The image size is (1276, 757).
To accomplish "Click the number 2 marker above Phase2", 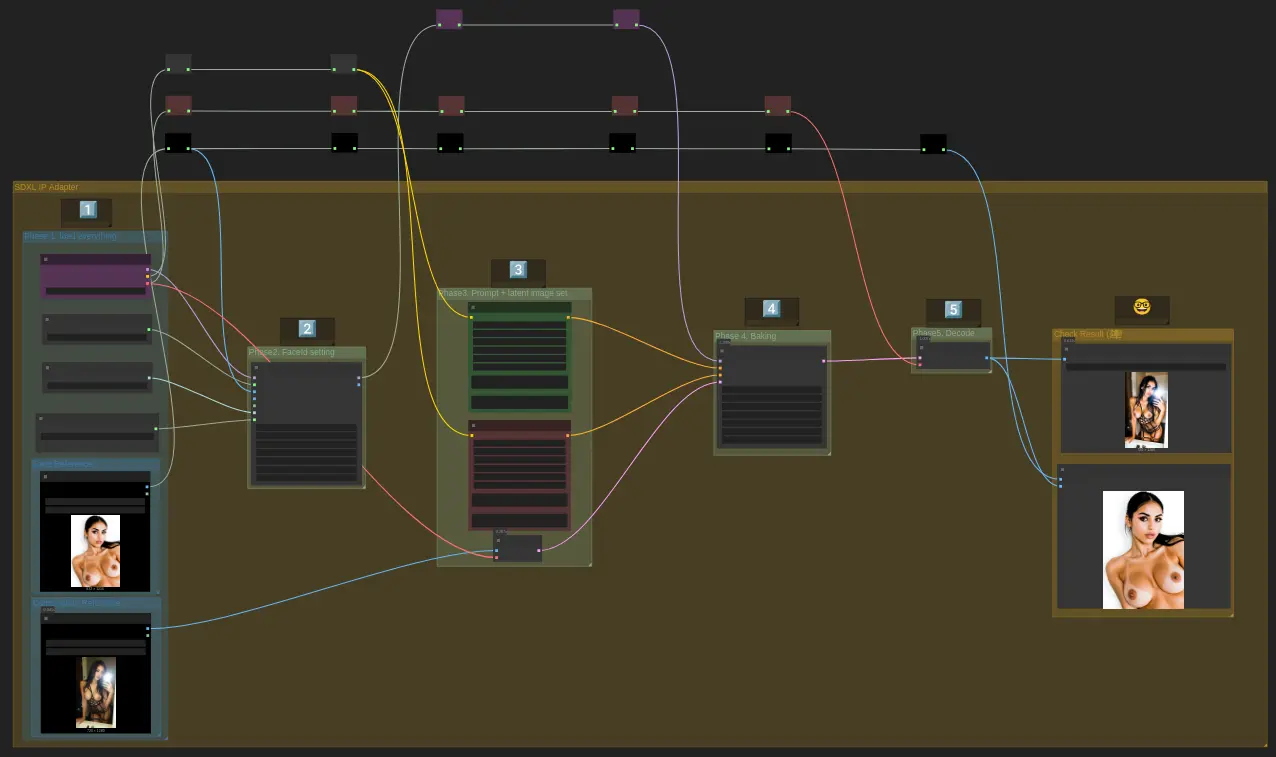I will click(307, 329).
